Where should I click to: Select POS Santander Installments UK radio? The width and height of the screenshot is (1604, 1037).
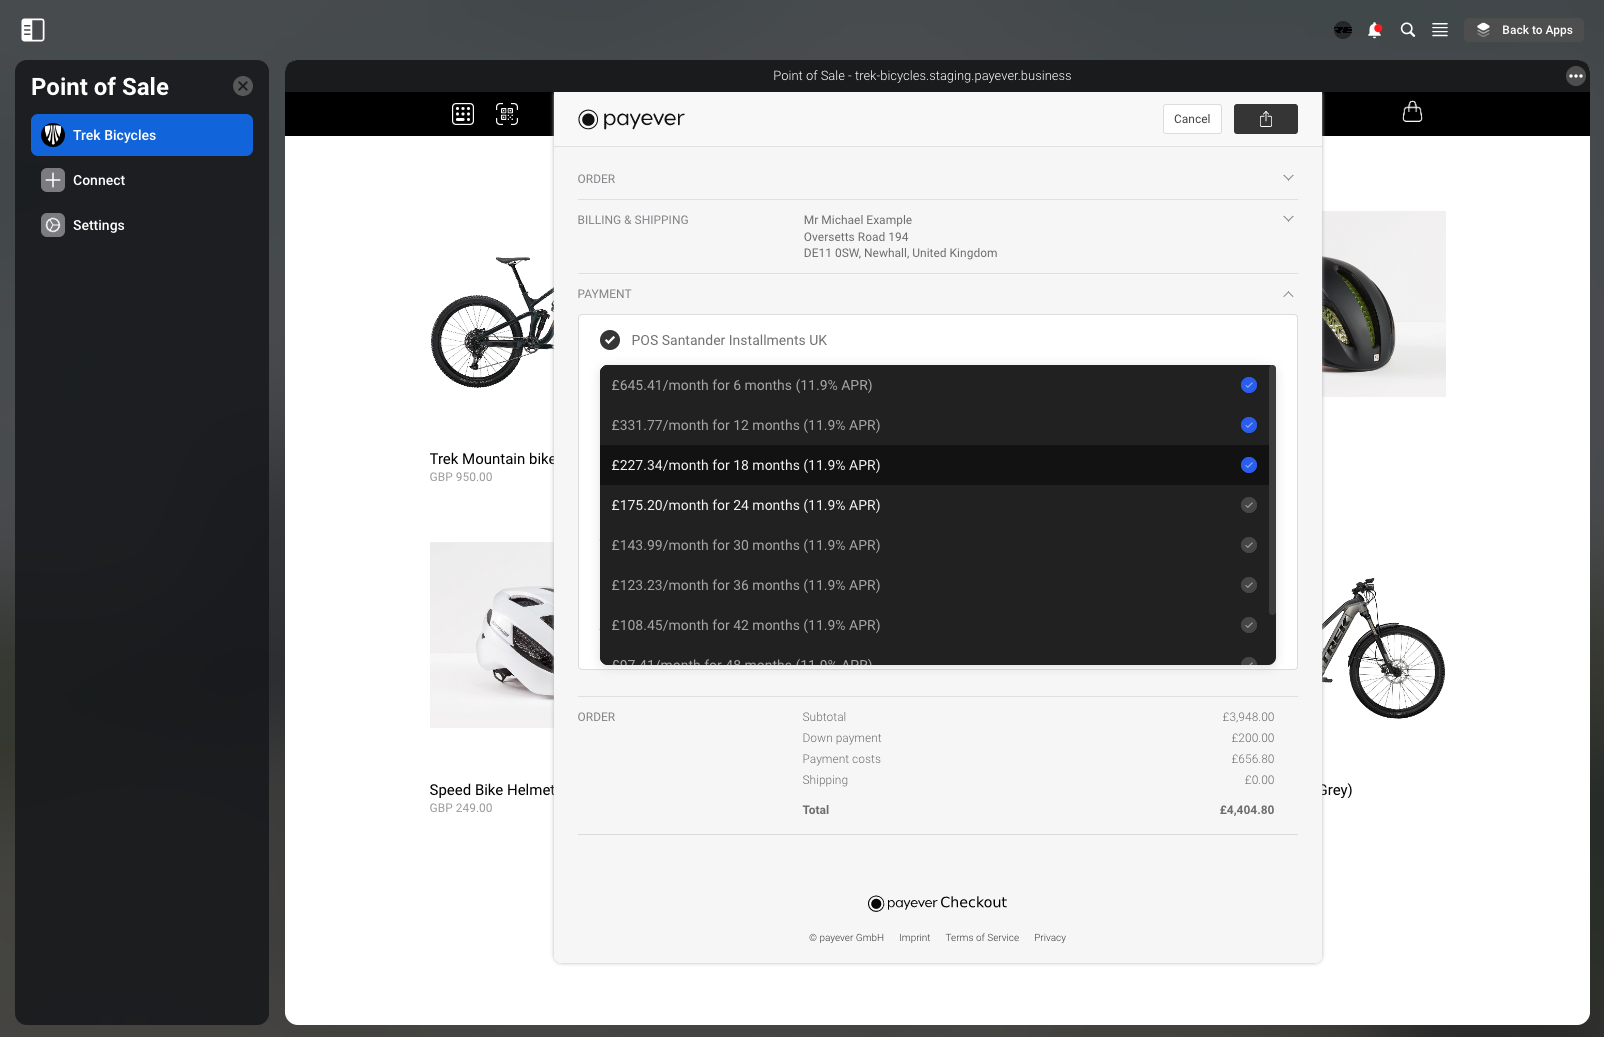610,340
